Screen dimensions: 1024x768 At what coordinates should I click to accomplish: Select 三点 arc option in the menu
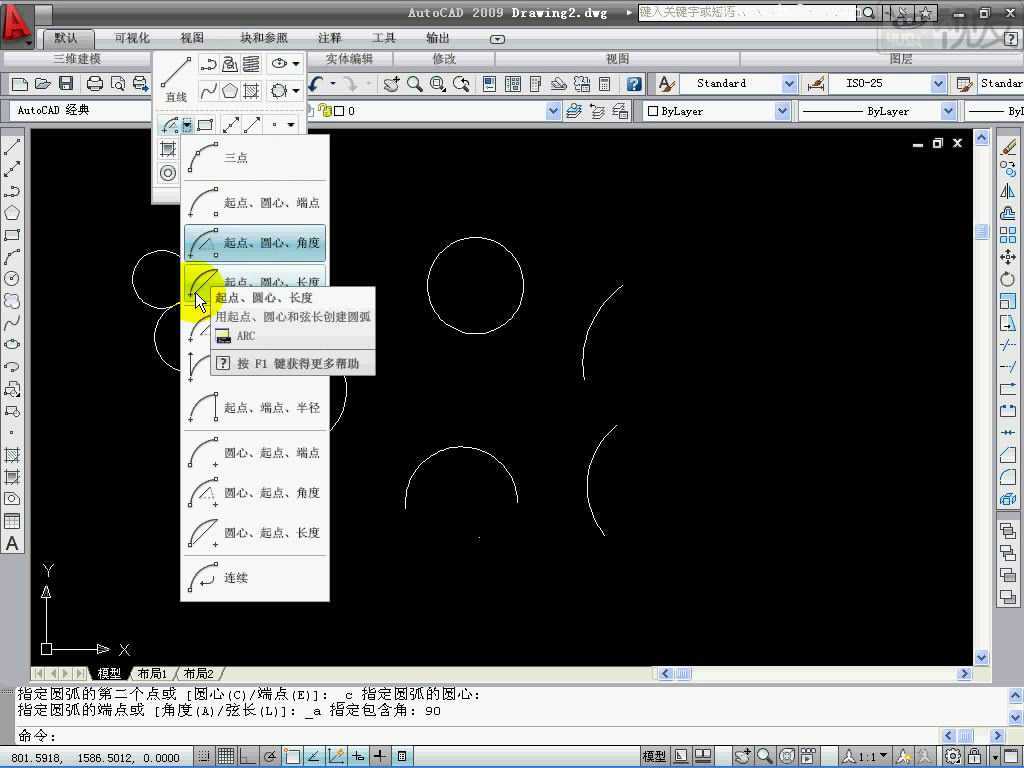[255, 158]
